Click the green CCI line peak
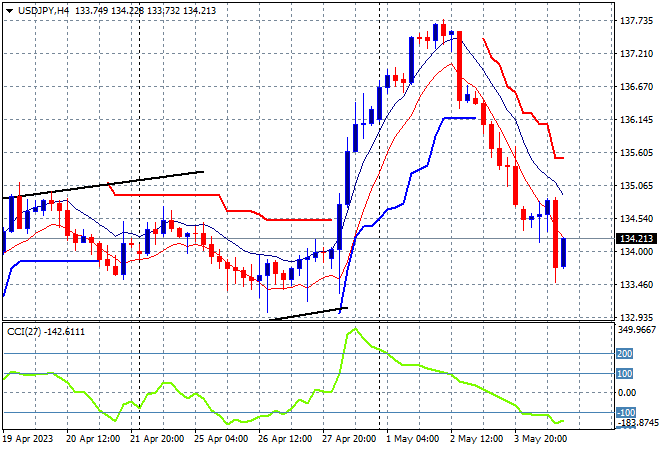The image size is (660, 450). (x=356, y=329)
